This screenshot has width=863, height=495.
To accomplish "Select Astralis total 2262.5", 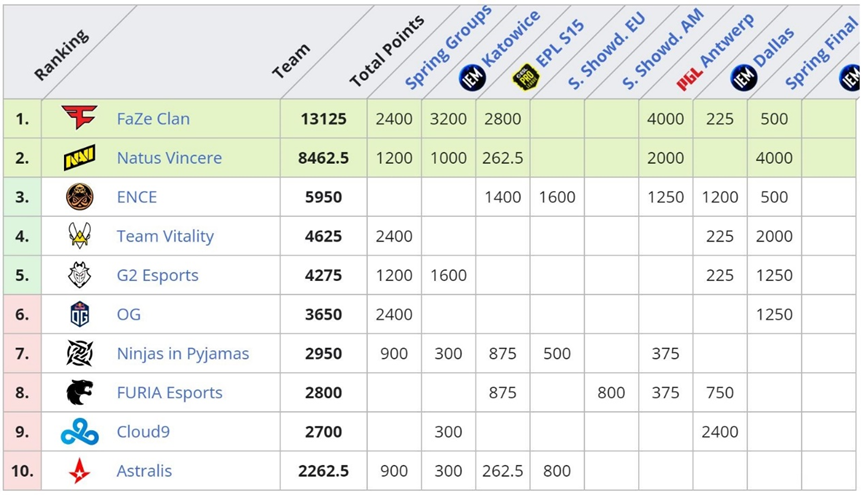I will (x=324, y=470).
